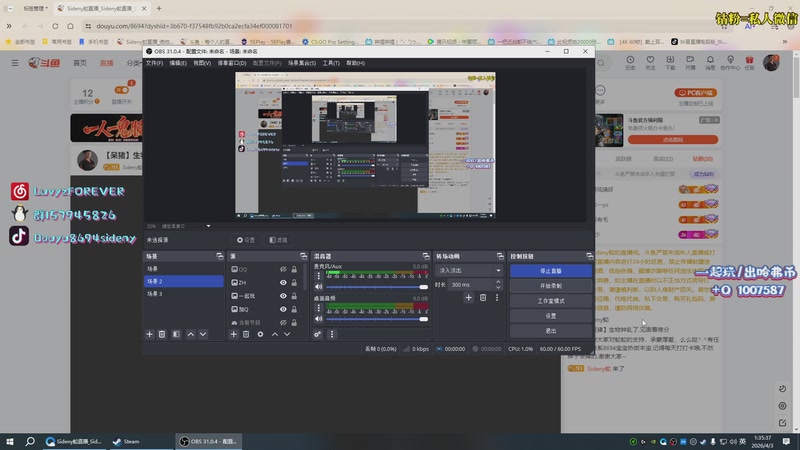Delete the selected scene using the trash icon
Image resolution: width=800 pixels, height=450 pixels.
(163, 334)
